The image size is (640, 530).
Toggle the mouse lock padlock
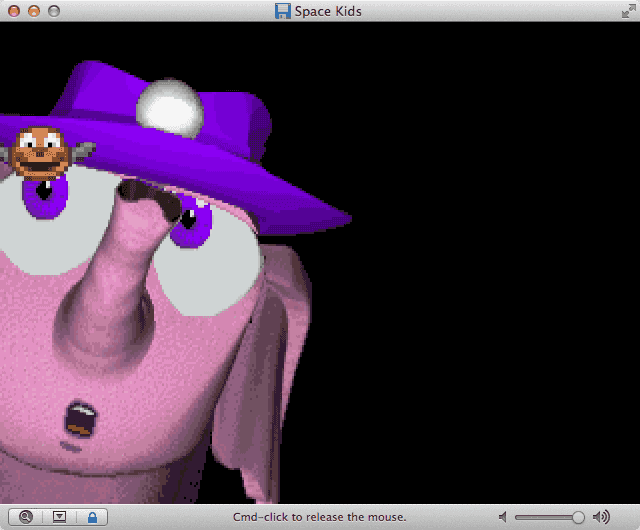tap(93, 517)
